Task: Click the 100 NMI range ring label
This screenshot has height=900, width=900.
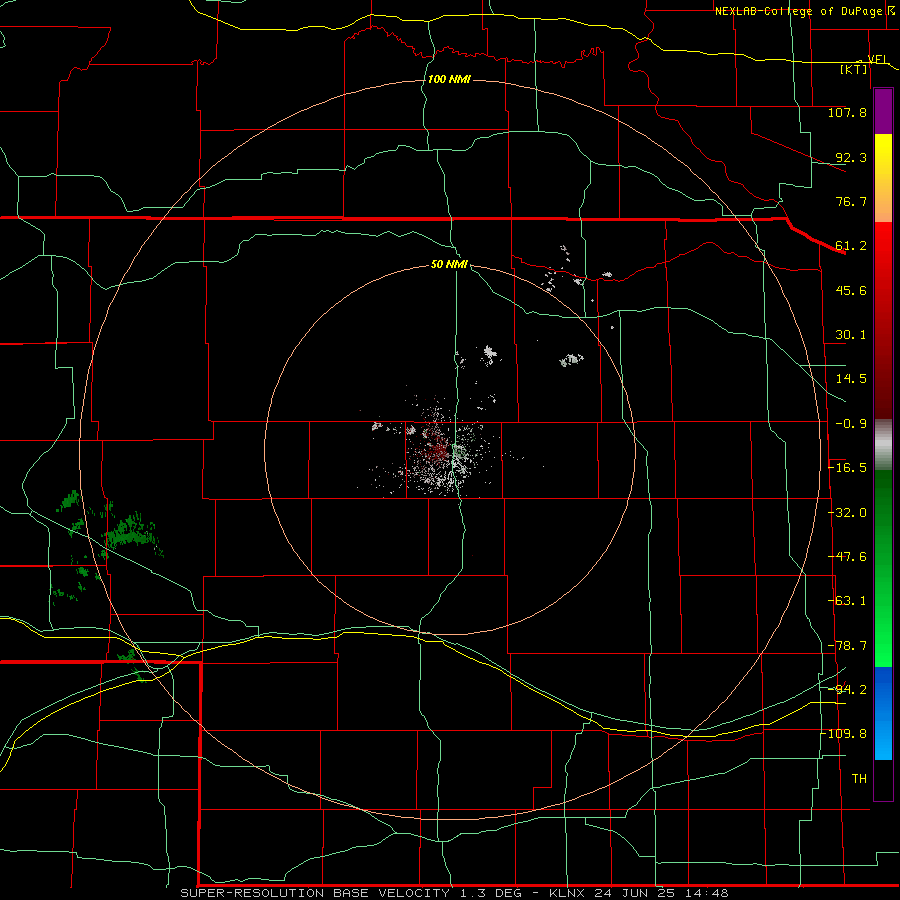Action: (x=449, y=79)
